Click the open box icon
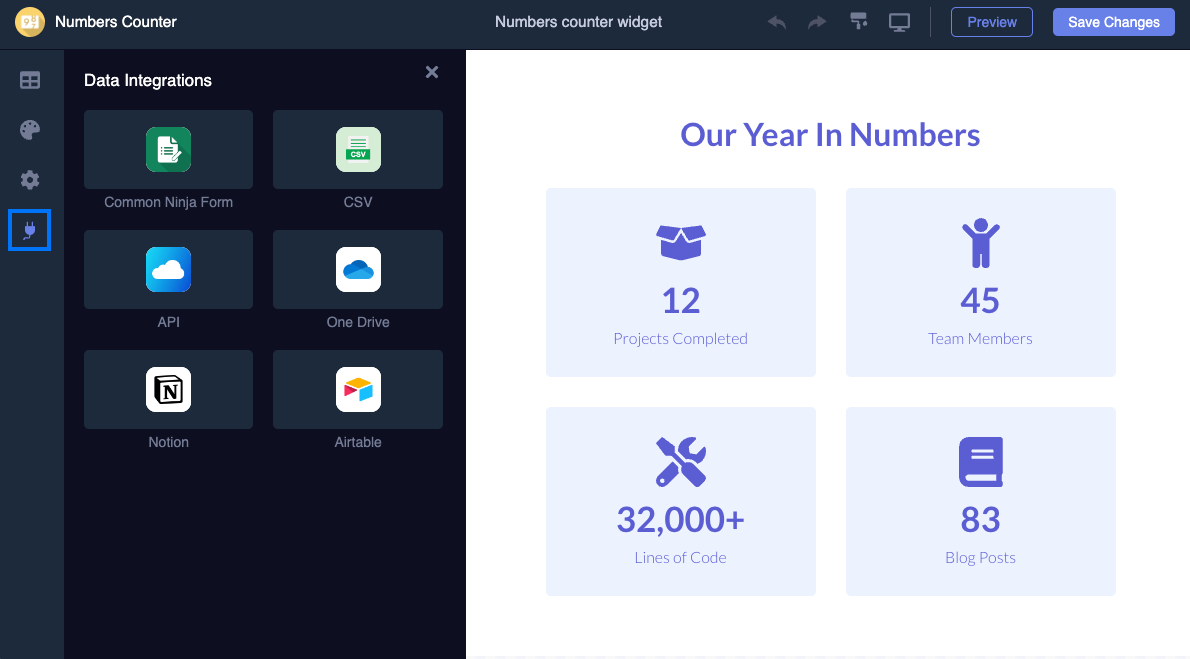 (x=681, y=242)
